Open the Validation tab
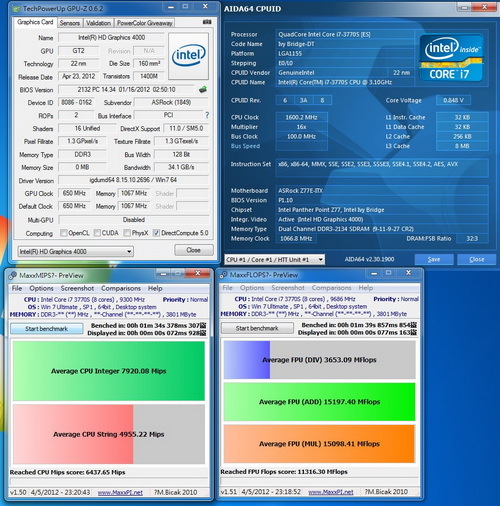This screenshot has height=506, width=500. [98, 23]
